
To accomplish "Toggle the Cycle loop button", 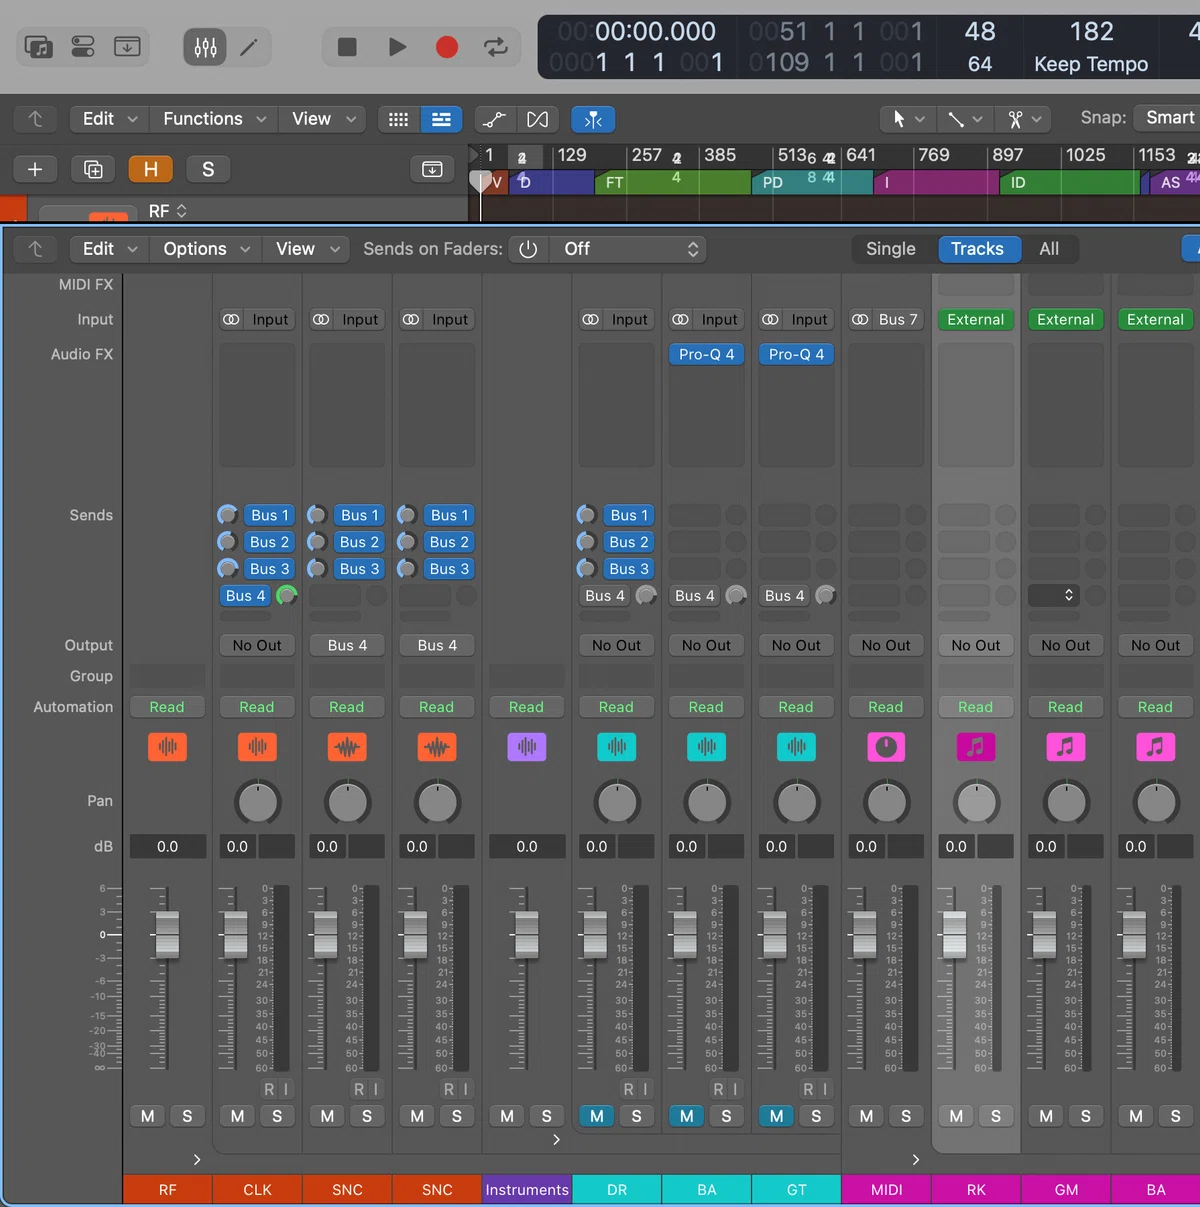I will pos(496,47).
